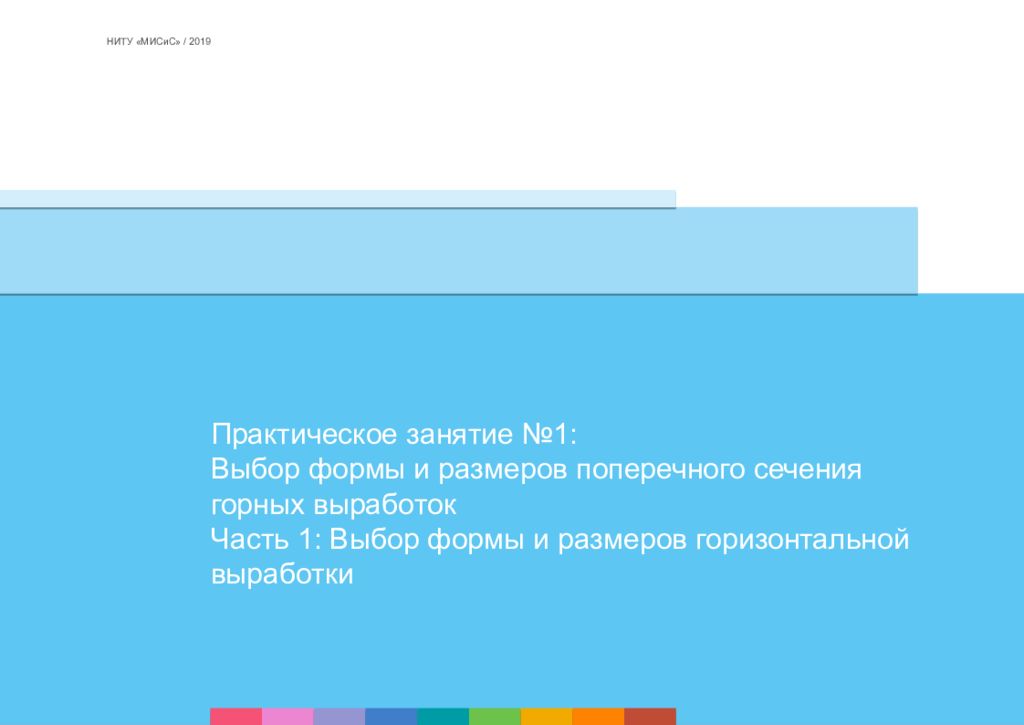The height and width of the screenshot is (725, 1024).
Task: Click the line "Выбор формы и размеров поперечного сечения"
Action: [536, 470]
